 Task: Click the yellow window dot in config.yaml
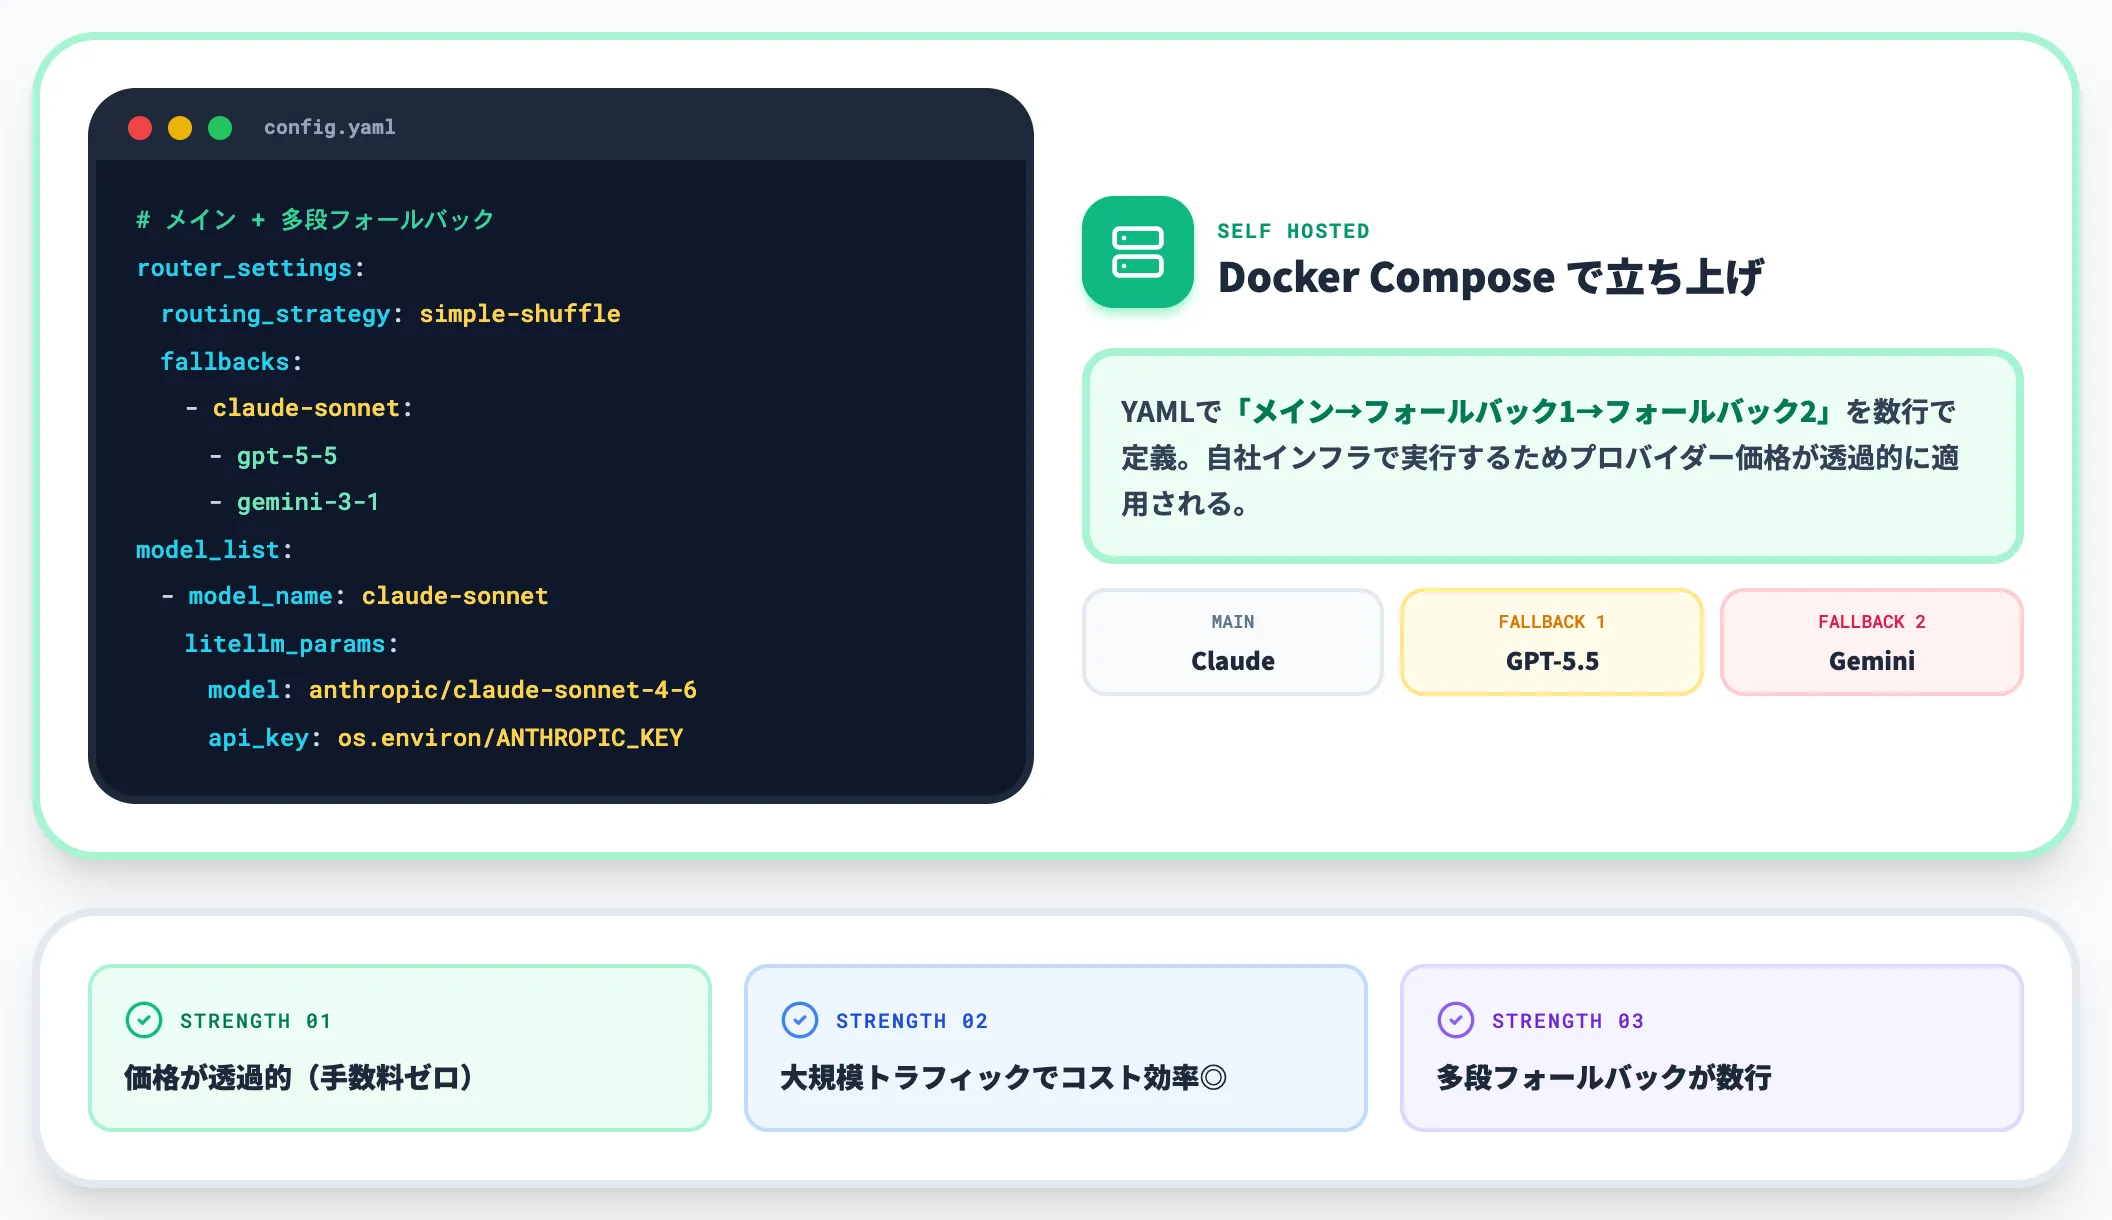(x=180, y=128)
